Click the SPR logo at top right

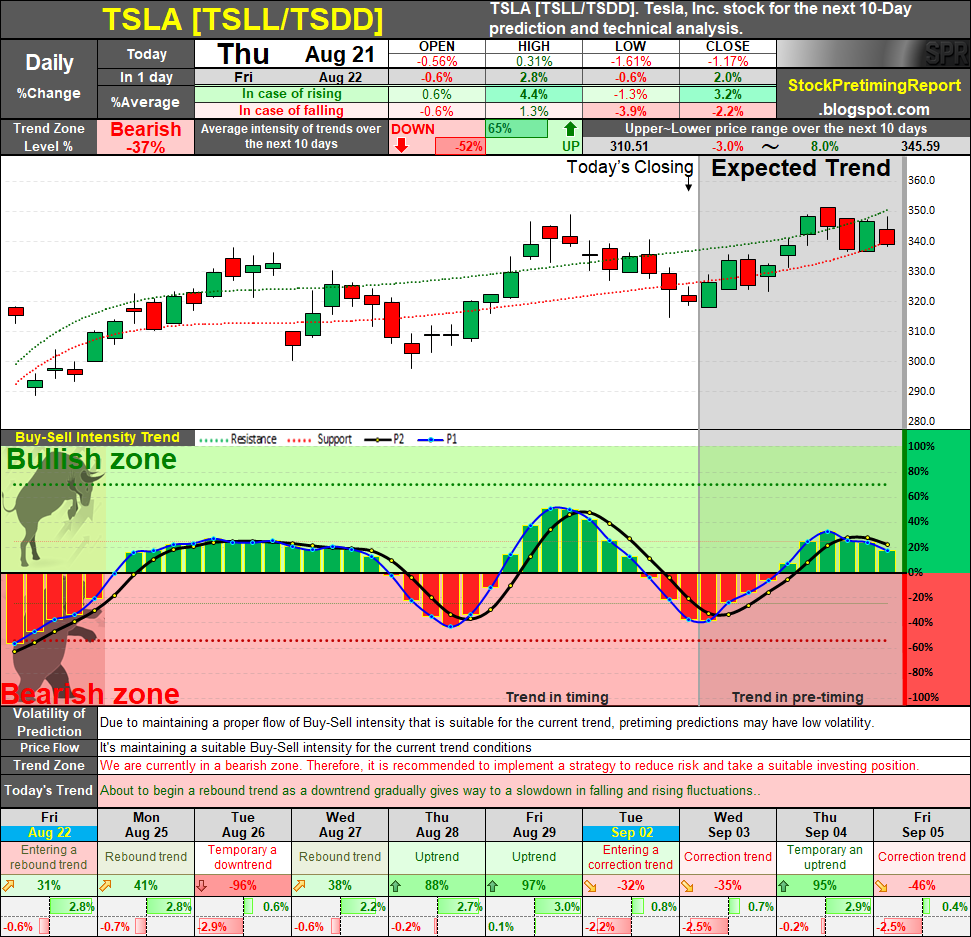pos(946,54)
